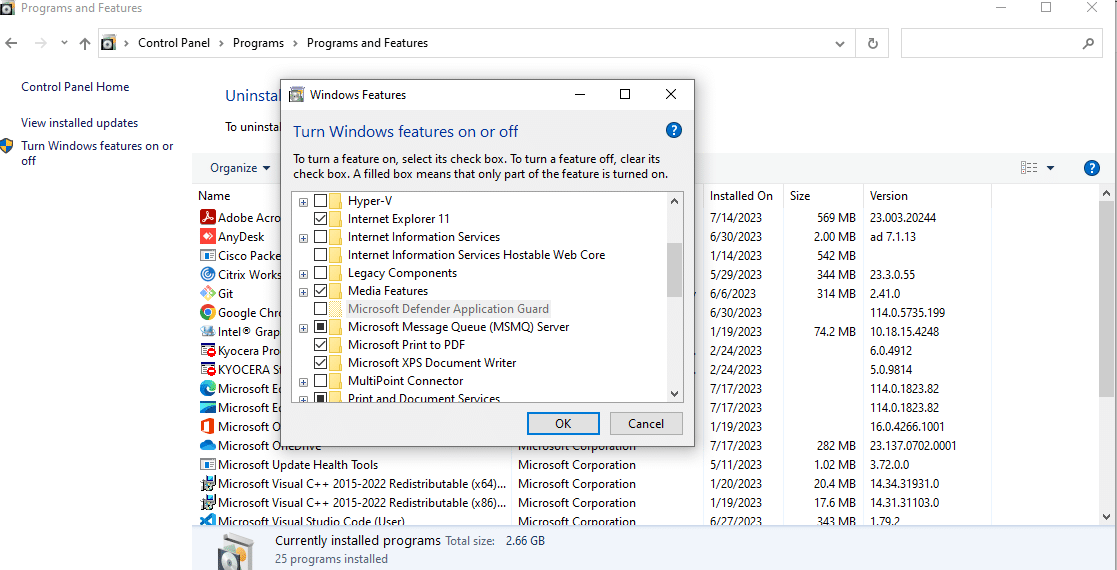Uncheck Microsoft Print to PDF checkbox
Viewport: 1117px width, 570px height.
[321, 345]
